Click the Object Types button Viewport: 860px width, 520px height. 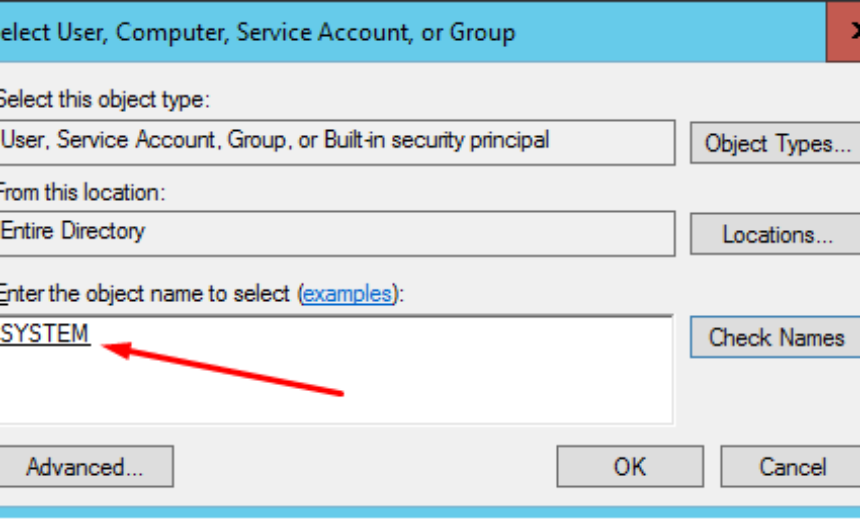(777, 143)
